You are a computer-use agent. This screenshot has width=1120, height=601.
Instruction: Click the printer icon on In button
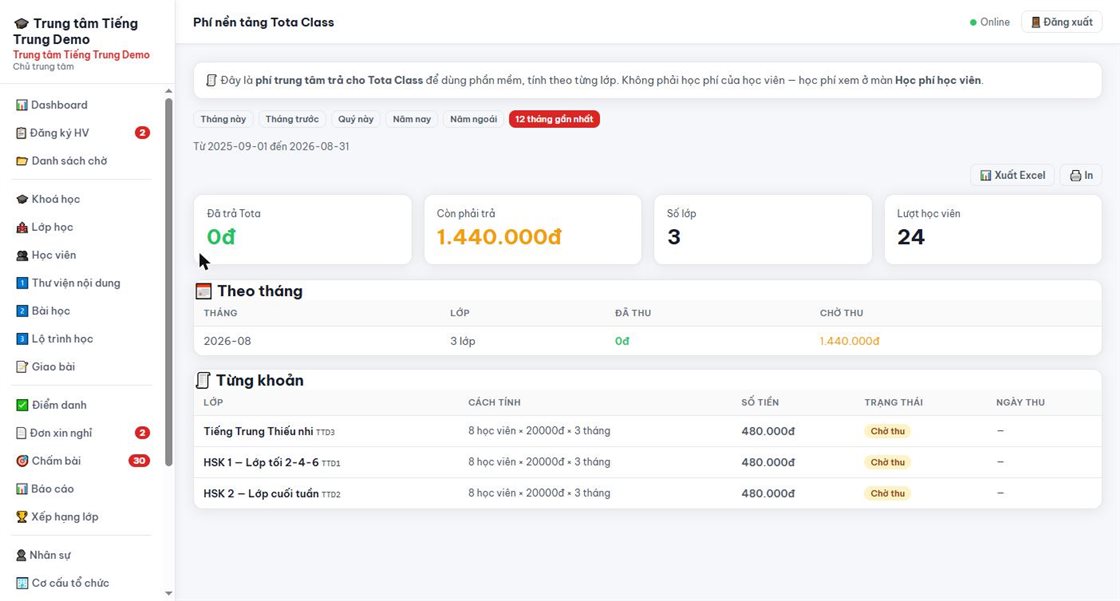[x=1075, y=176]
